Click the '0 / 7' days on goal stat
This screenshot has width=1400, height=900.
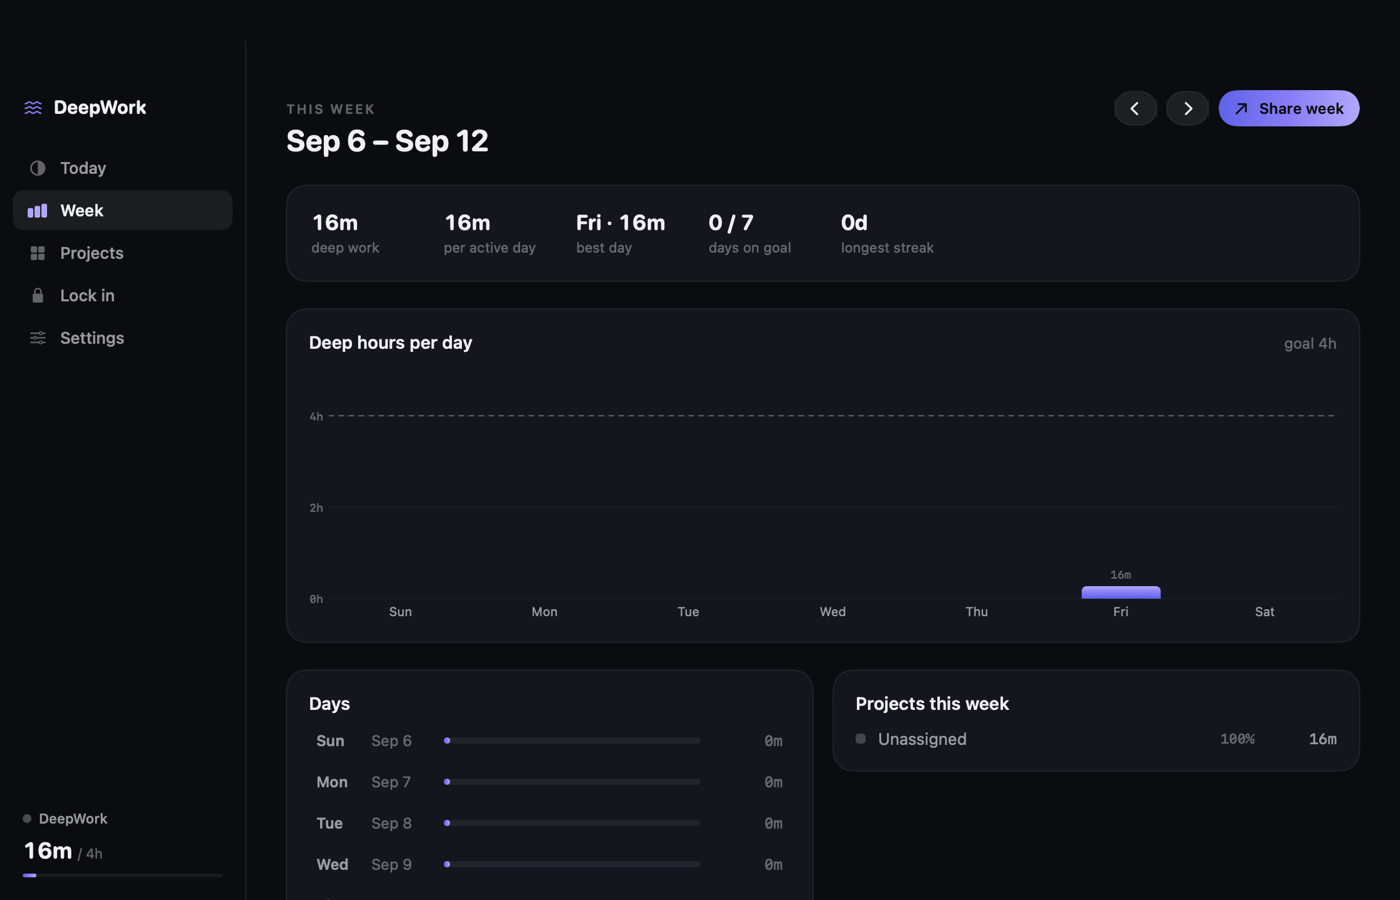pos(749,233)
